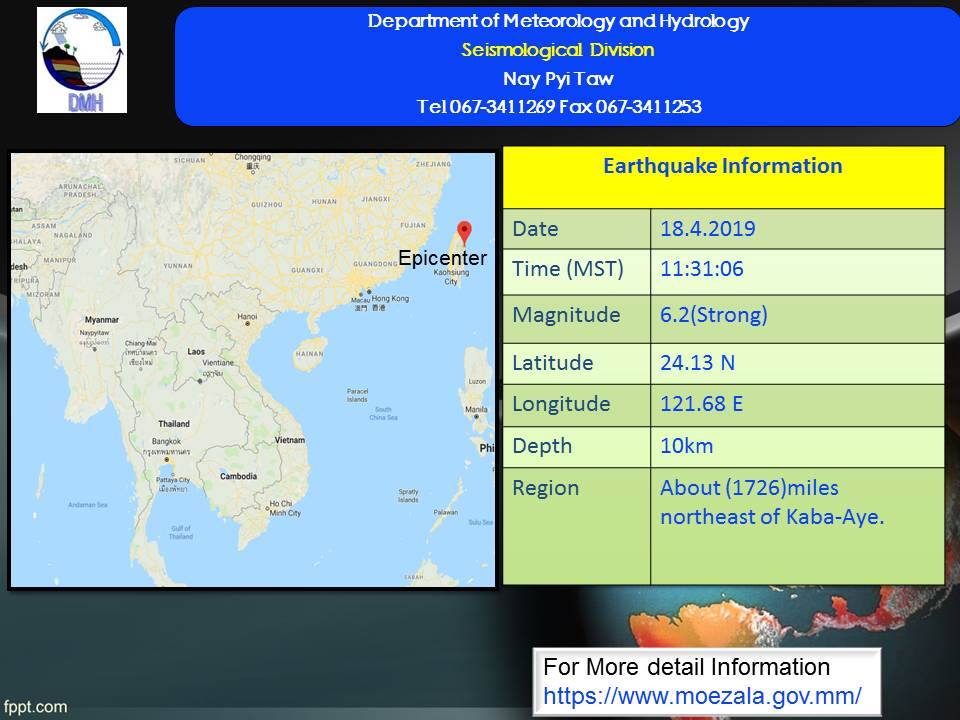The height and width of the screenshot is (720, 960).
Task: Click the magnitude value 6.2(Strong)
Action: coord(713,315)
